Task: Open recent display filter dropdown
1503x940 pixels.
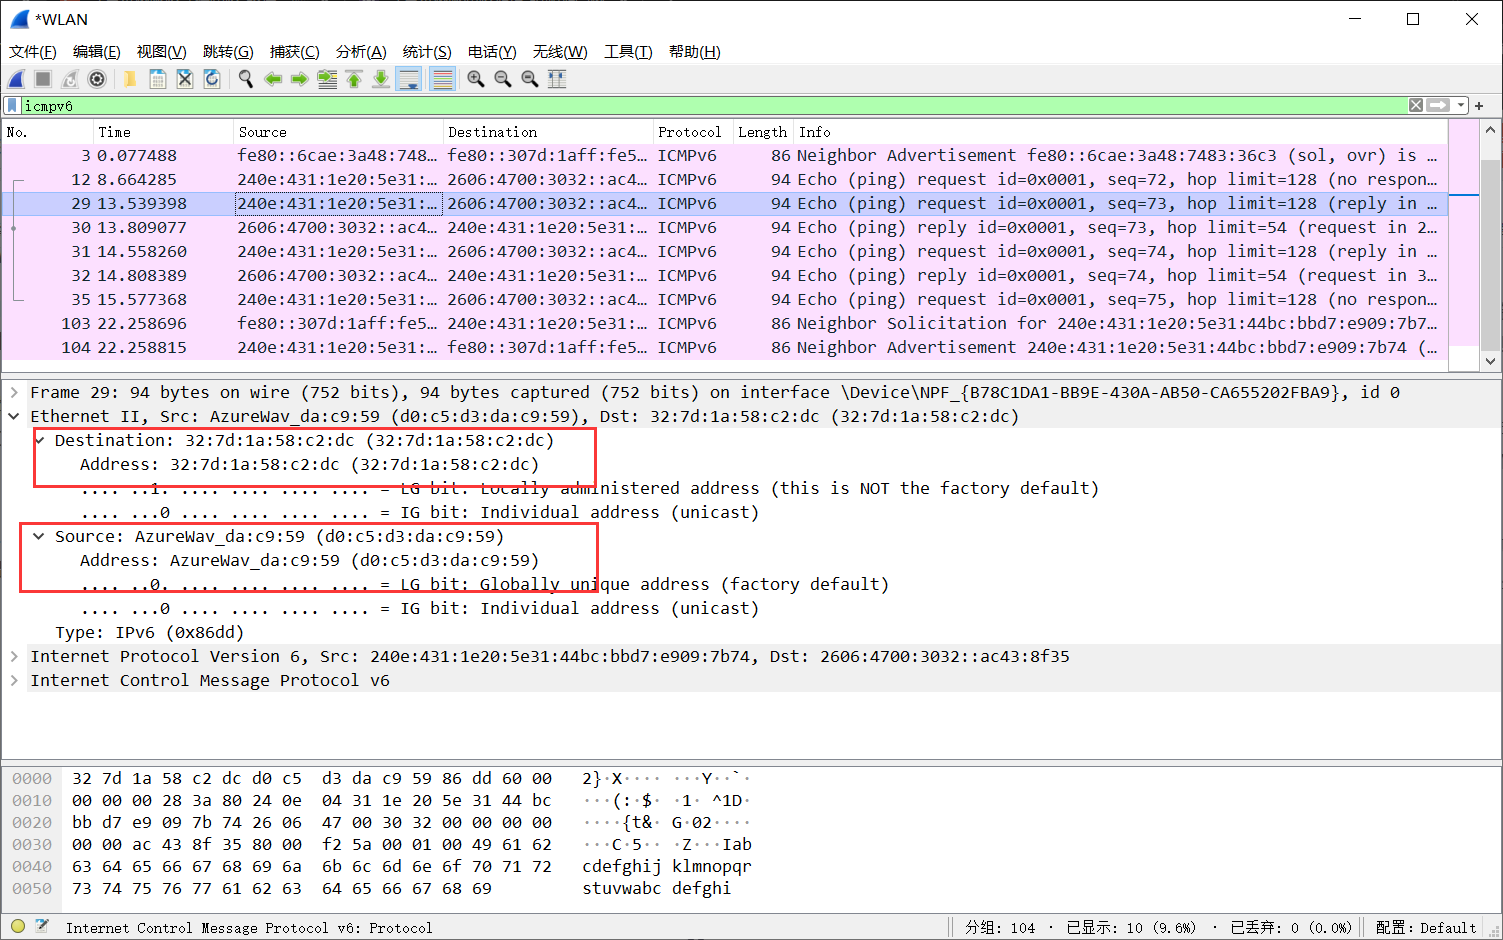Action: click(x=1461, y=105)
